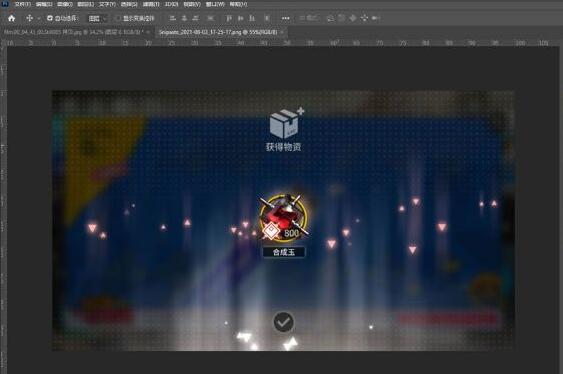563x374 pixels.
Task: Click the 3D video camera icon
Action: pyautogui.click(x=376, y=18)
